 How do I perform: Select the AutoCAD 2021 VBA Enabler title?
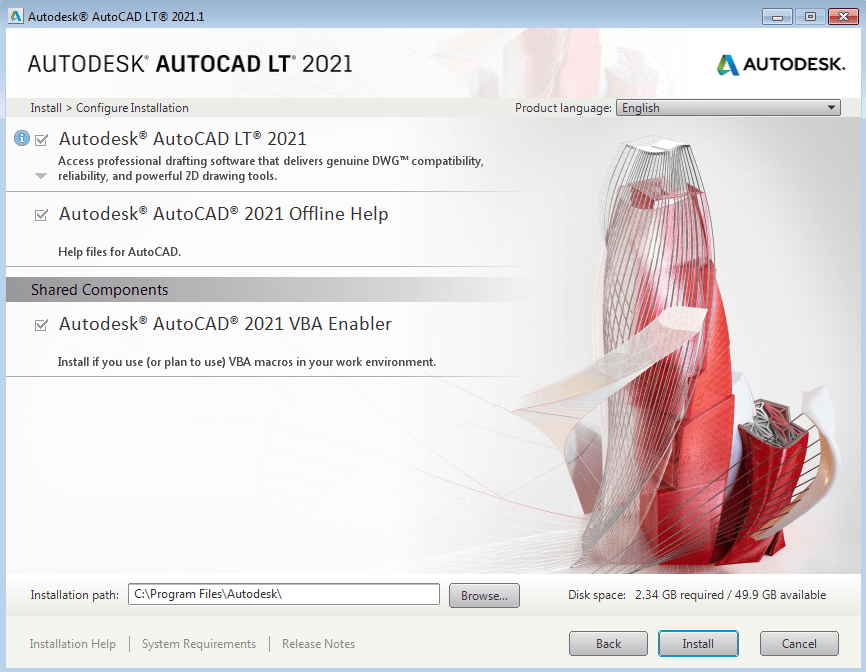[x=225, y=324]
